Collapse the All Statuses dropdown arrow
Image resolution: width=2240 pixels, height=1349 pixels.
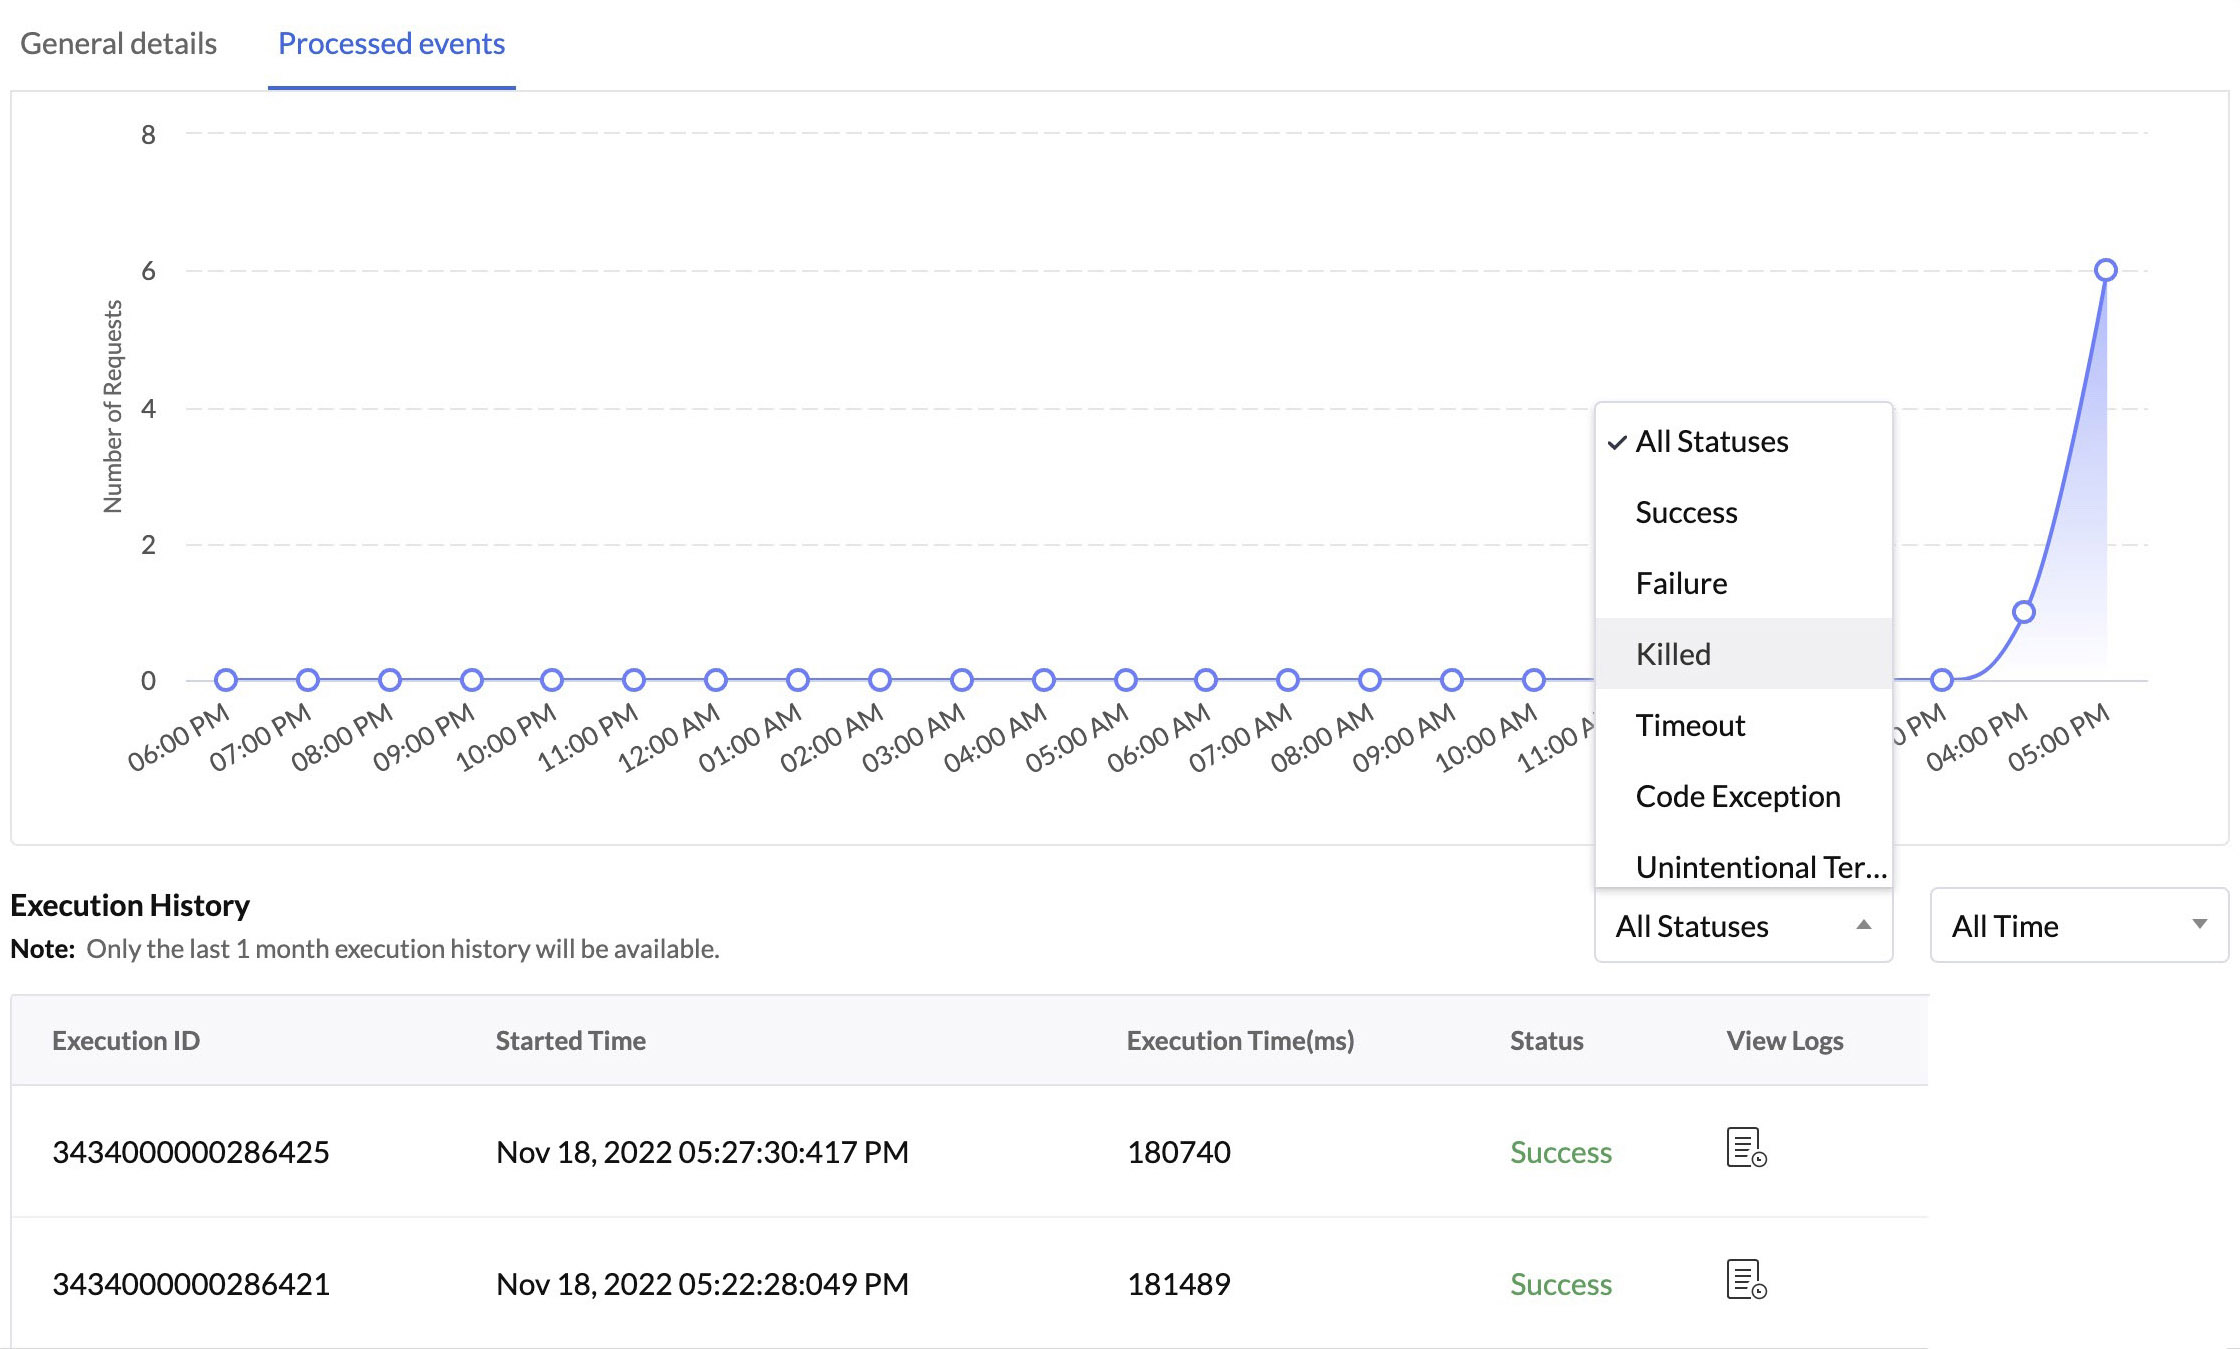pyautogui.click(x=1863, y=925)
